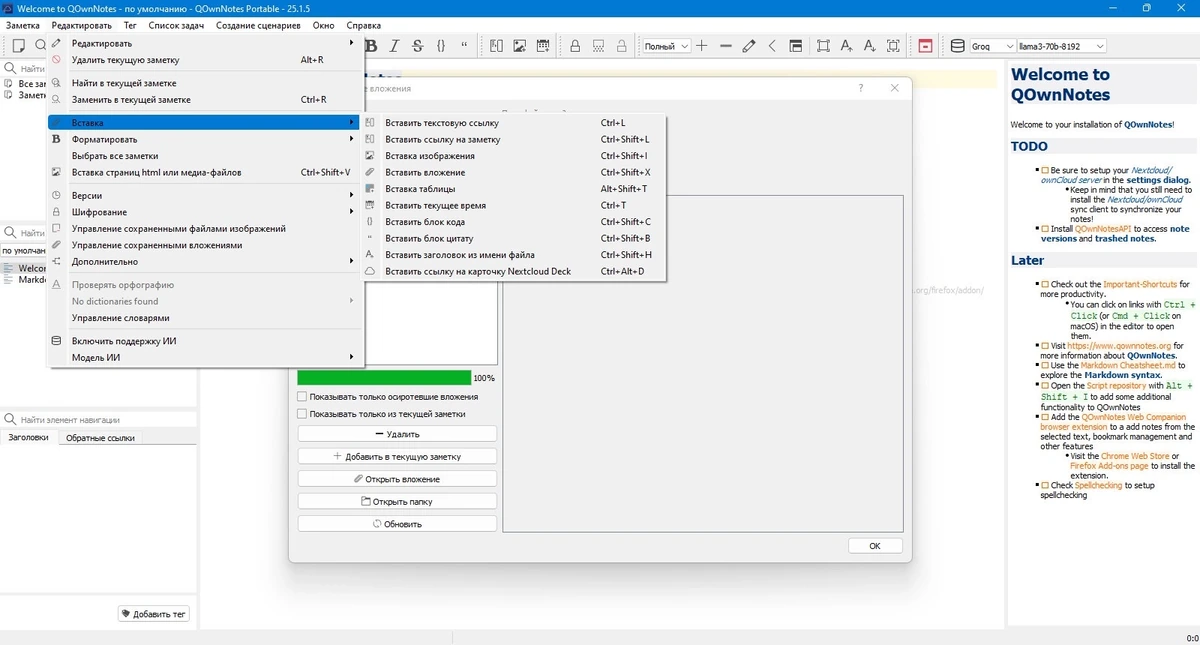Click the dialog help question mark

pyautogui.click(x=861, y=88)
